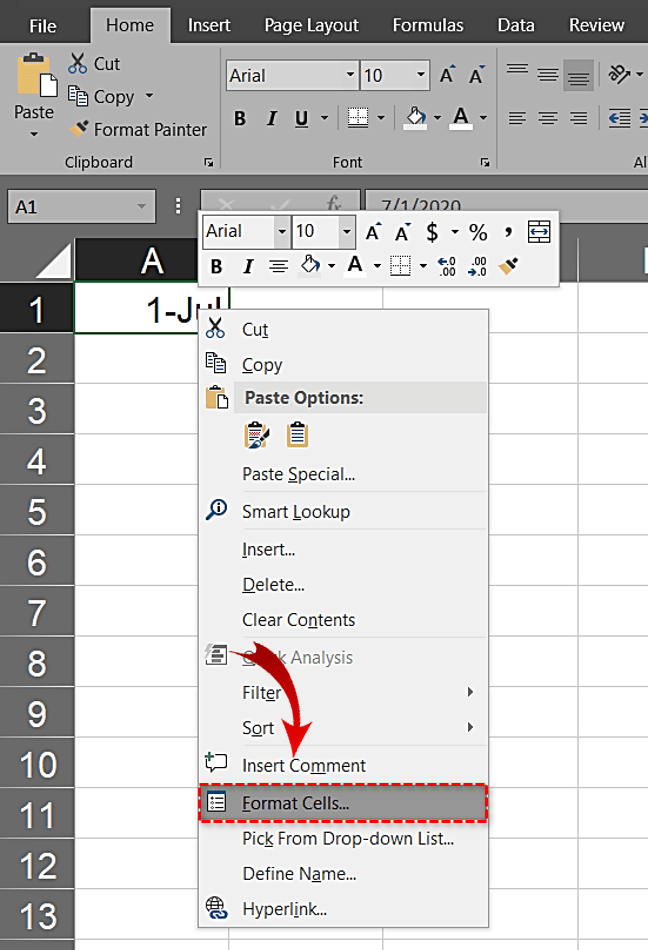
Task: Click Increase Decimal icon in mini toolbar
Action: click(447, 266)
